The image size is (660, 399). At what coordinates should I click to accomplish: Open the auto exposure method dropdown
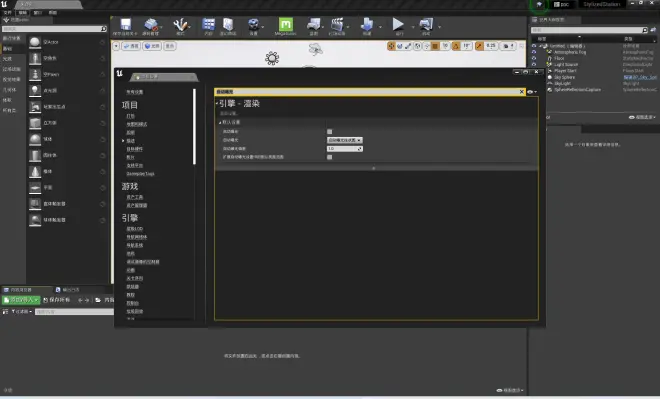[x=344, y=140]
